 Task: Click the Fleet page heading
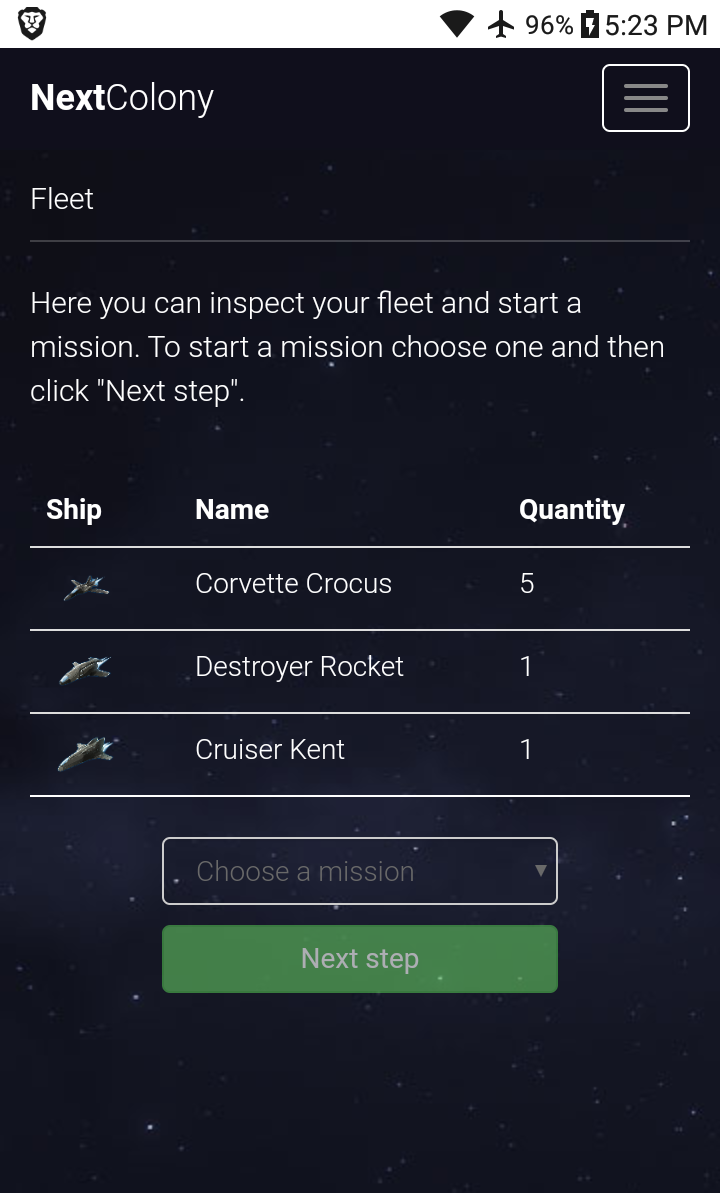(62, 199)
